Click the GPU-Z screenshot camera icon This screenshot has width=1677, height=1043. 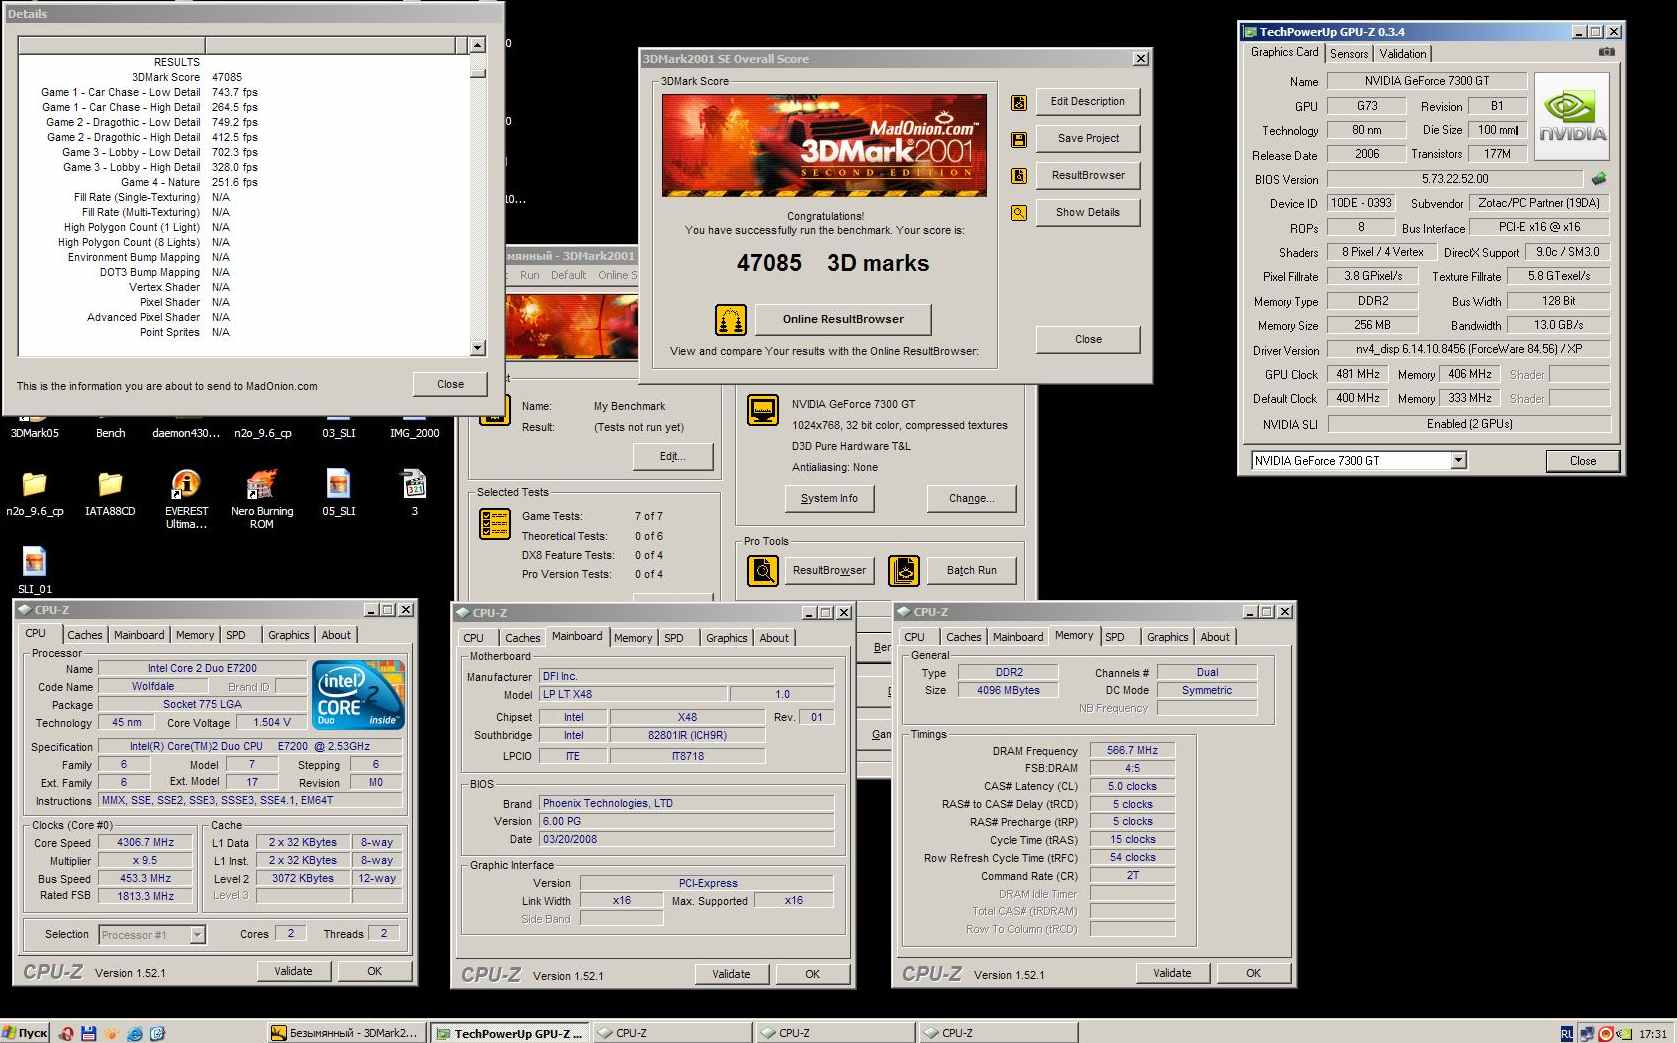click(1606, 52)
